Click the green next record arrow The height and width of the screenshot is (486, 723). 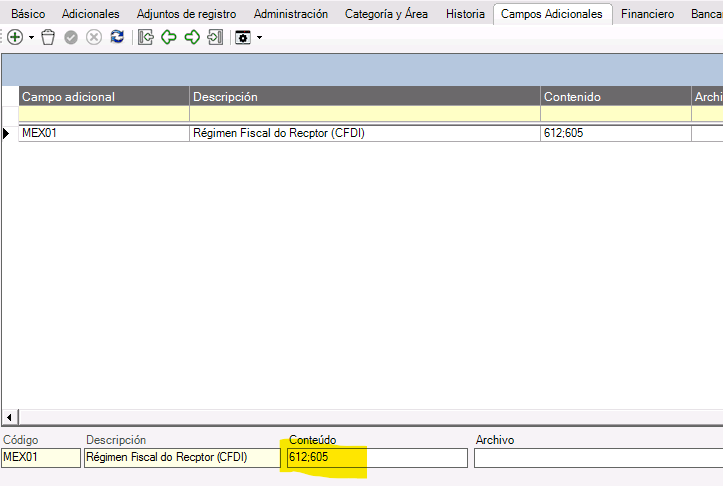tap(192, 37)
